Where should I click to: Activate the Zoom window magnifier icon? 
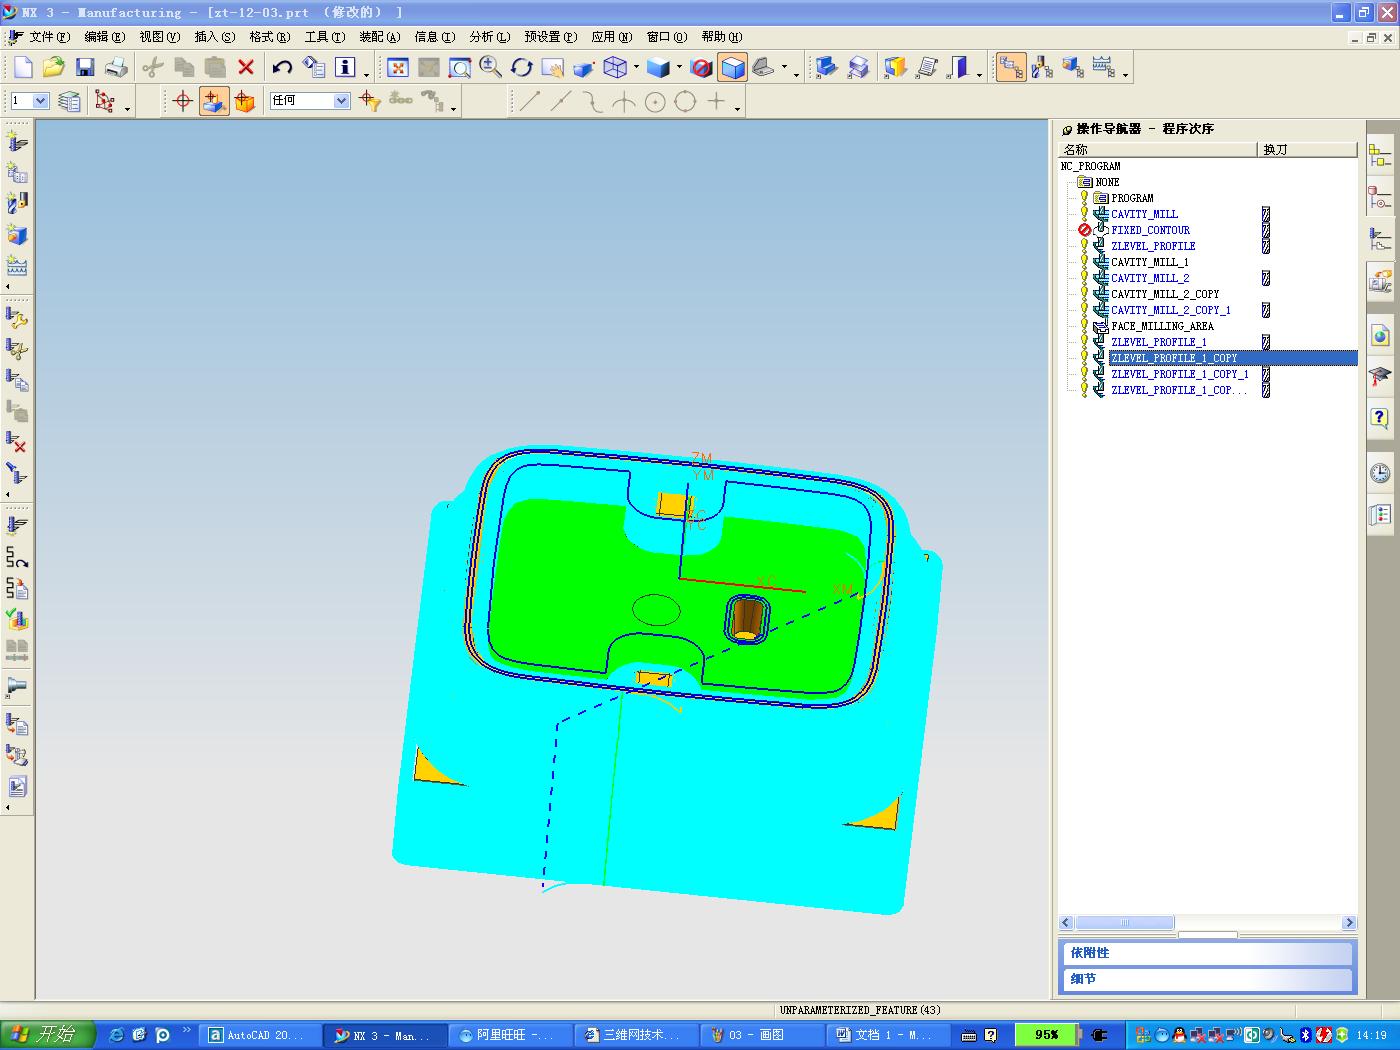tap(460, 67)
